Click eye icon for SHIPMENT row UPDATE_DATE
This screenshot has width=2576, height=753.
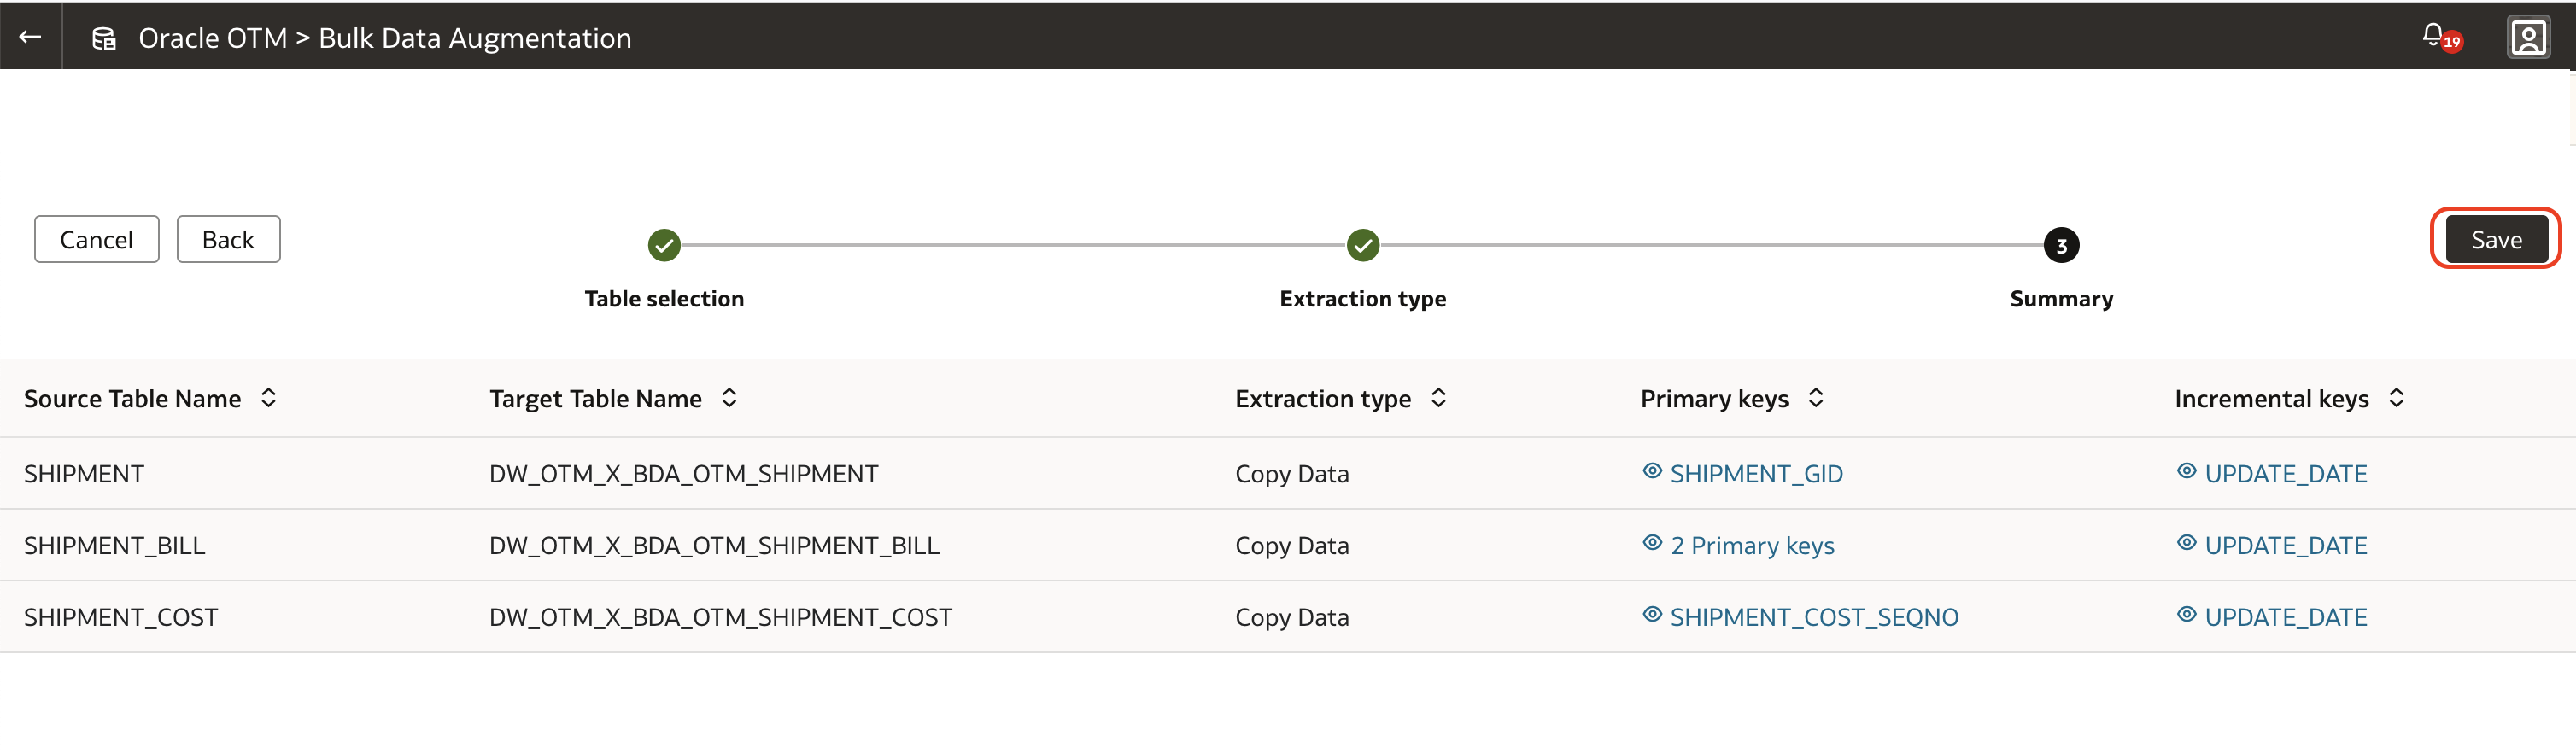pyautogui.click(x=2186, y=471)
